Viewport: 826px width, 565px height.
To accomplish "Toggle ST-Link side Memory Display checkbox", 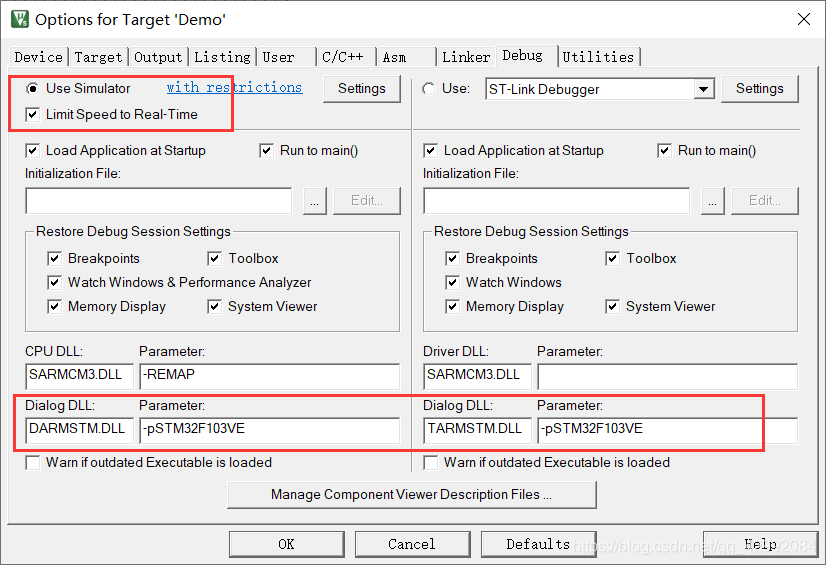I will (452, 306).
